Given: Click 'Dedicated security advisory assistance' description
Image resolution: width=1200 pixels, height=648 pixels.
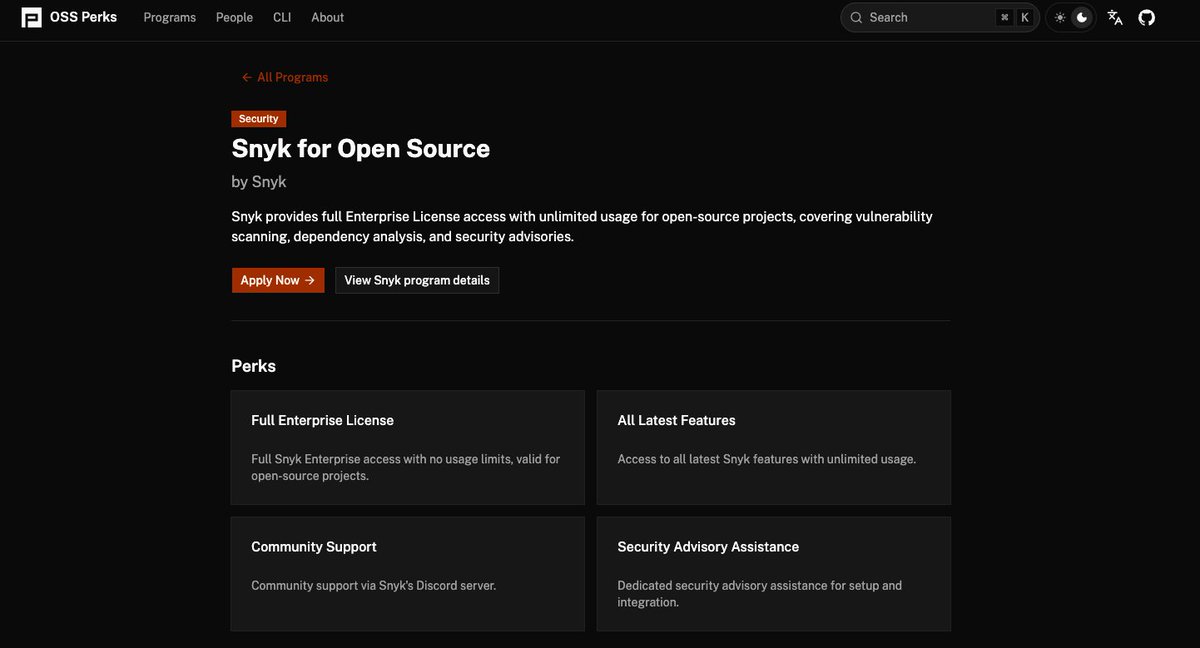Looking at the screenshot, I should tap(759, 594).
